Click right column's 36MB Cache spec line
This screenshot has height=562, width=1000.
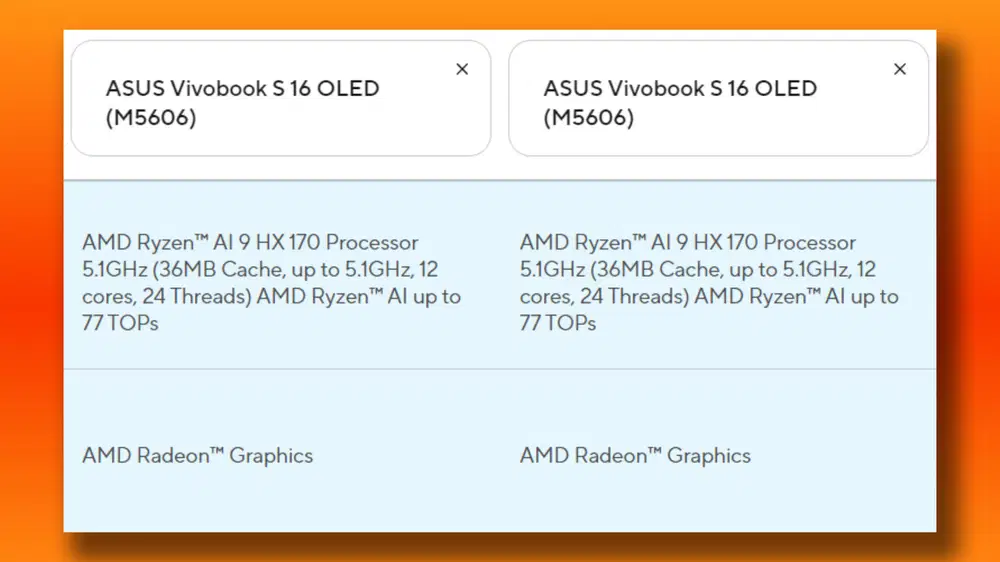click(698, 270)
